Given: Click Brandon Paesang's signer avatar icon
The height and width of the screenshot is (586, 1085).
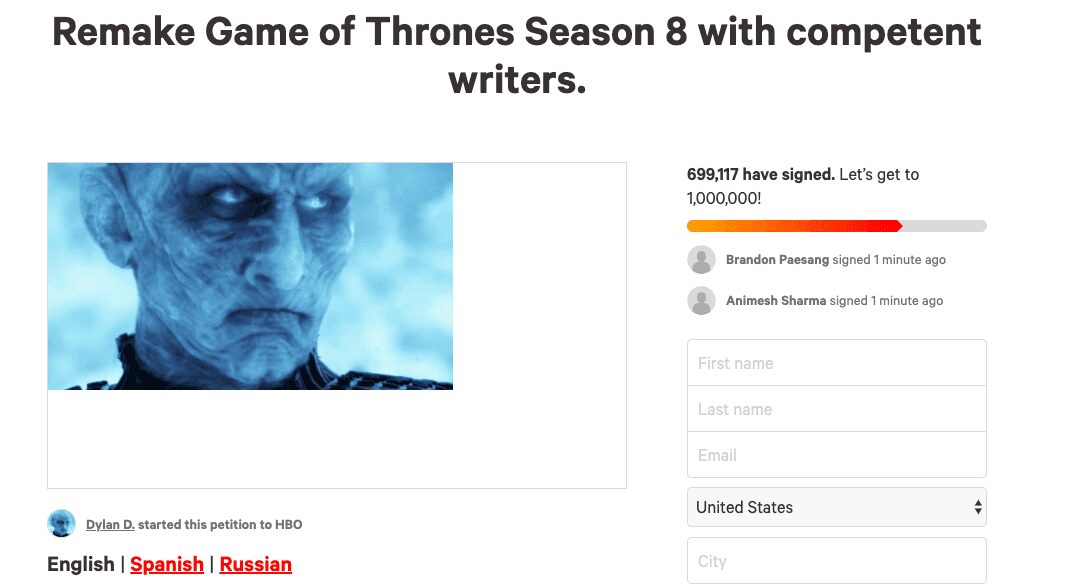Looking at the screenshot, I should click(701, 260).
